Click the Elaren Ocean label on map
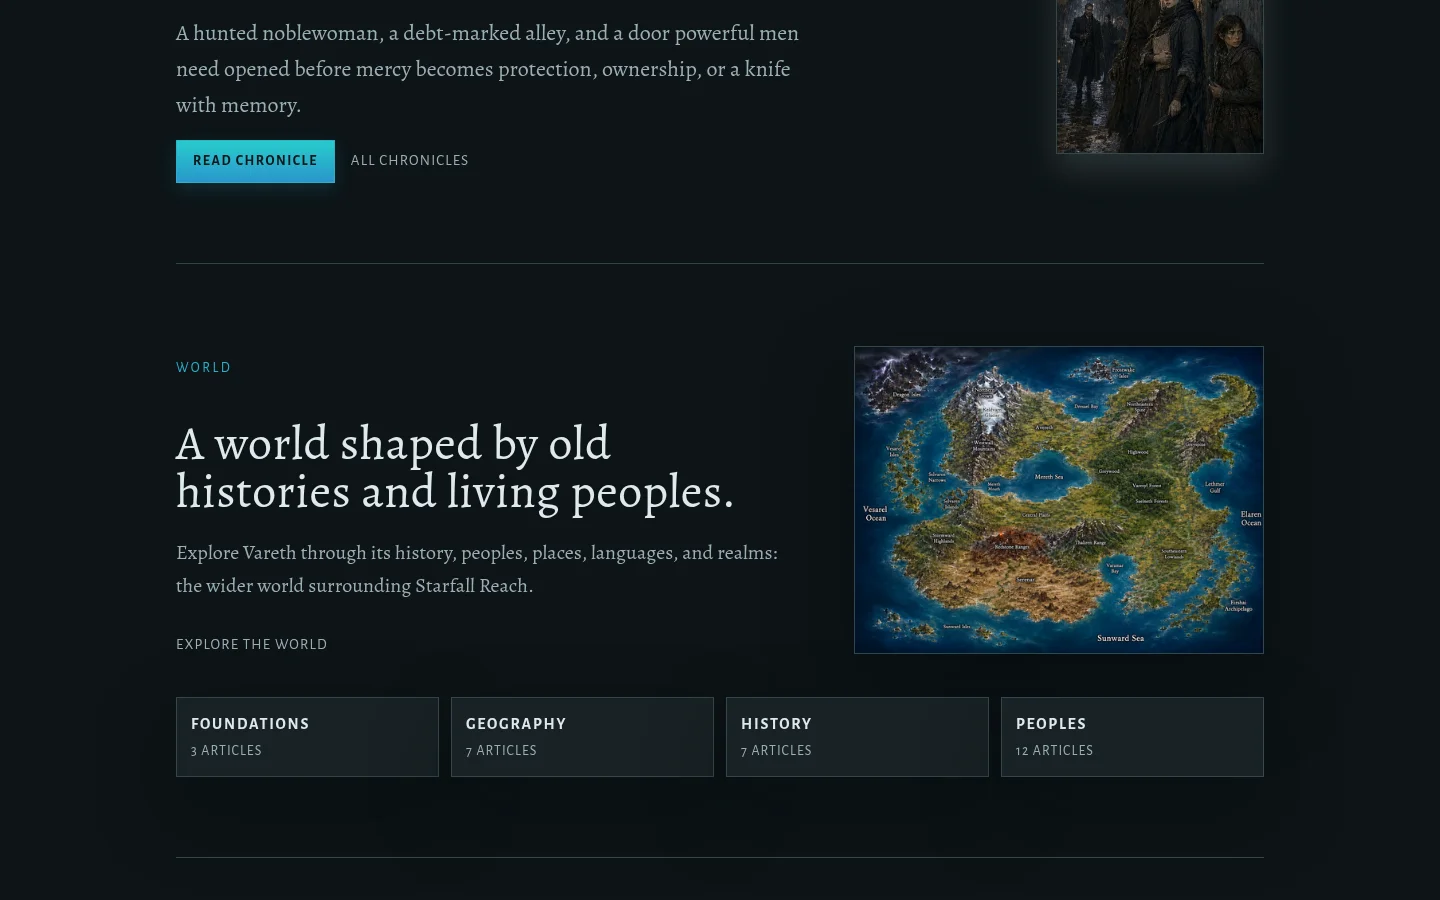 [x=1251, y=518]
